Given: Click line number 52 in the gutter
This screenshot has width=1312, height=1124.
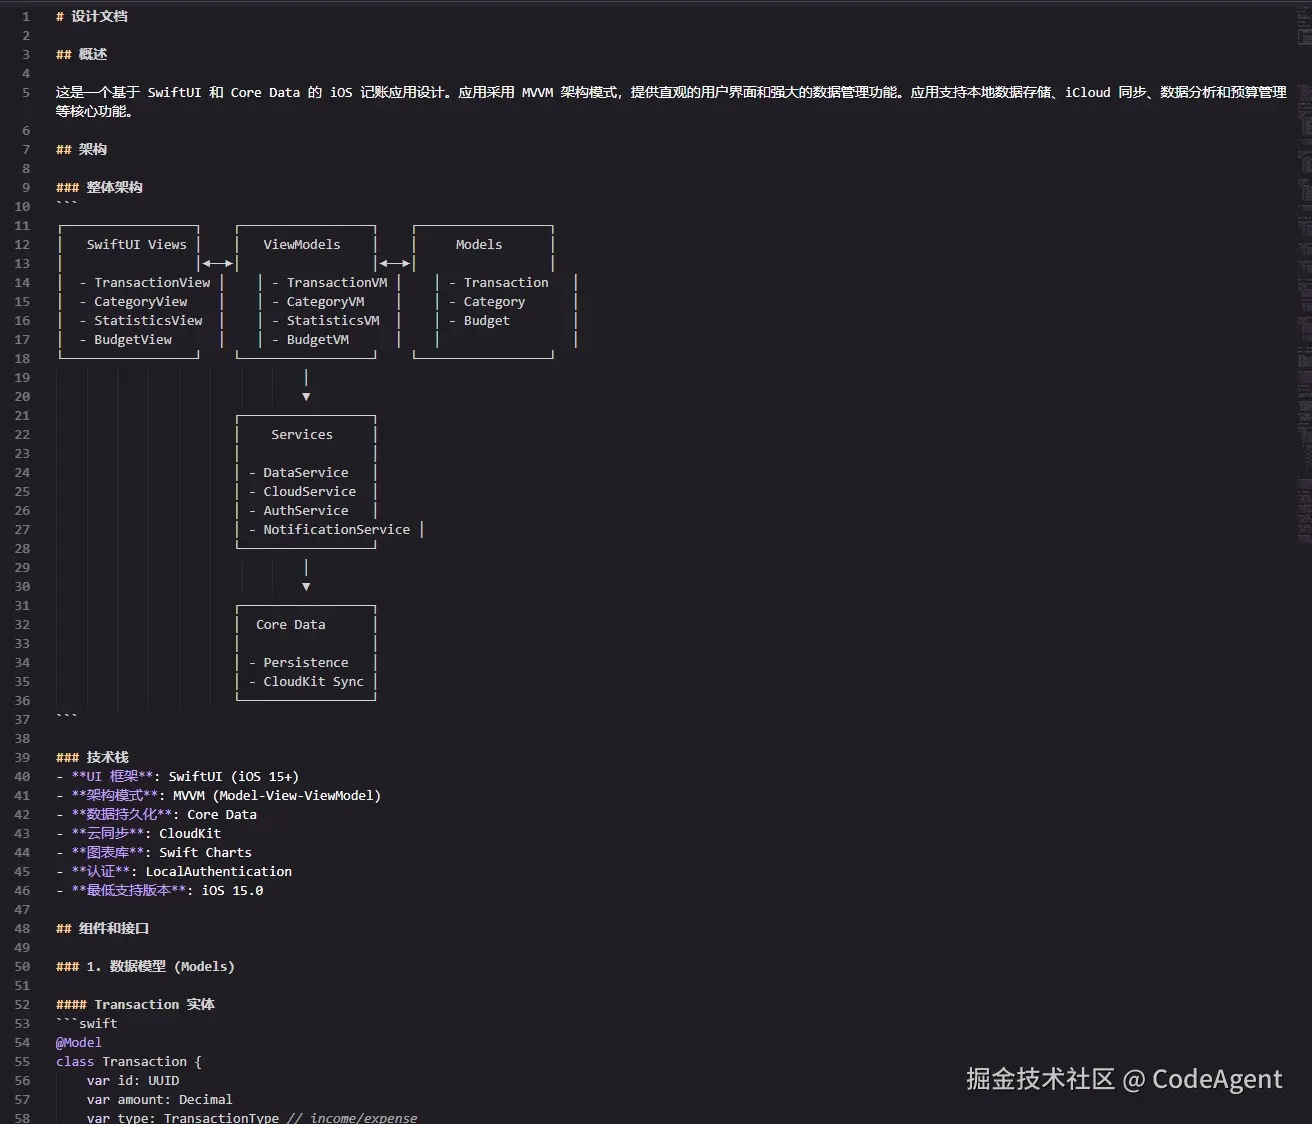Looking at the screenshot, I should [x=22, y=1004].
